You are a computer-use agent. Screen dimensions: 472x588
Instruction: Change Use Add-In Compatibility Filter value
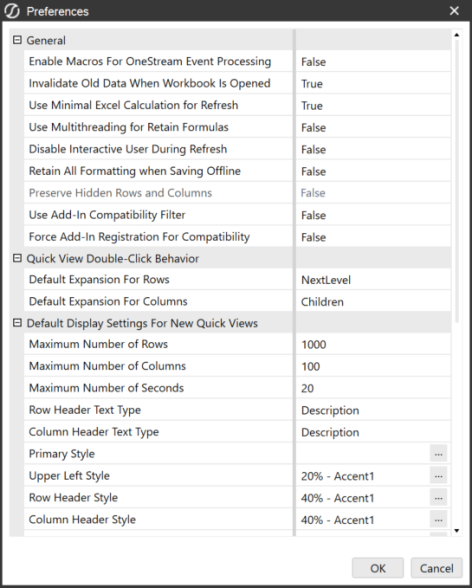(x=373, y=215)
